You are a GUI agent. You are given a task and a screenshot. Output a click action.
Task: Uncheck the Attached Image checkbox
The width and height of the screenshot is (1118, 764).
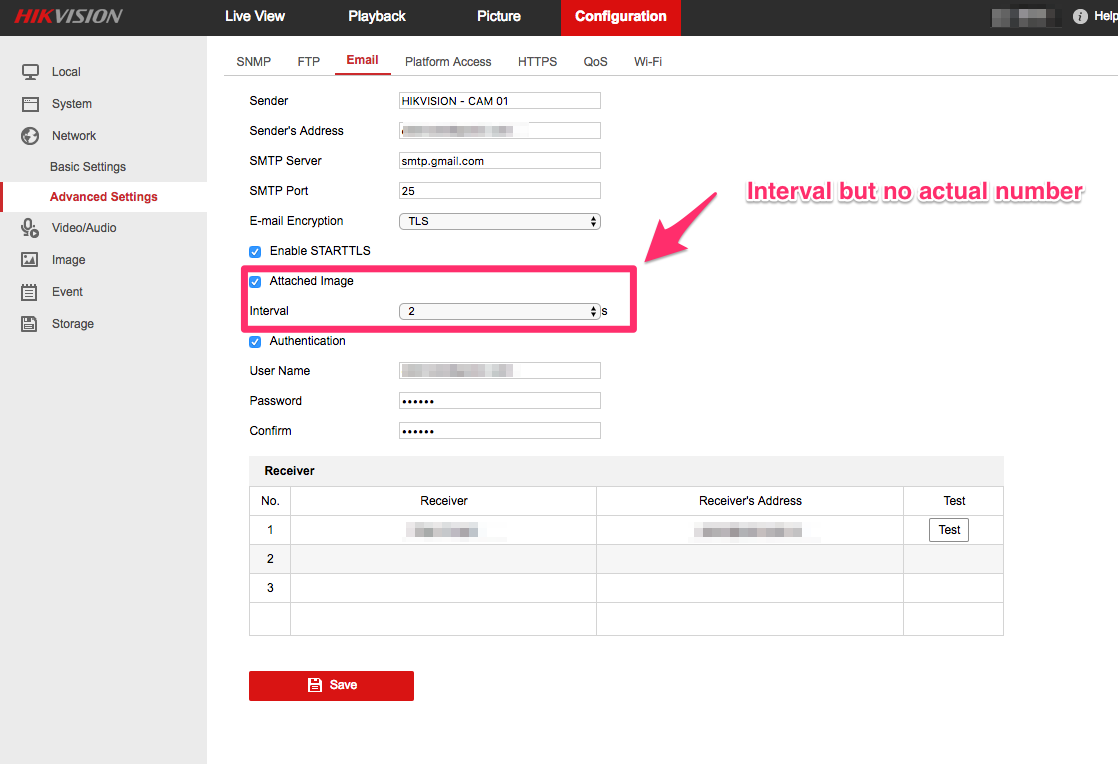[x=255, y=281]
